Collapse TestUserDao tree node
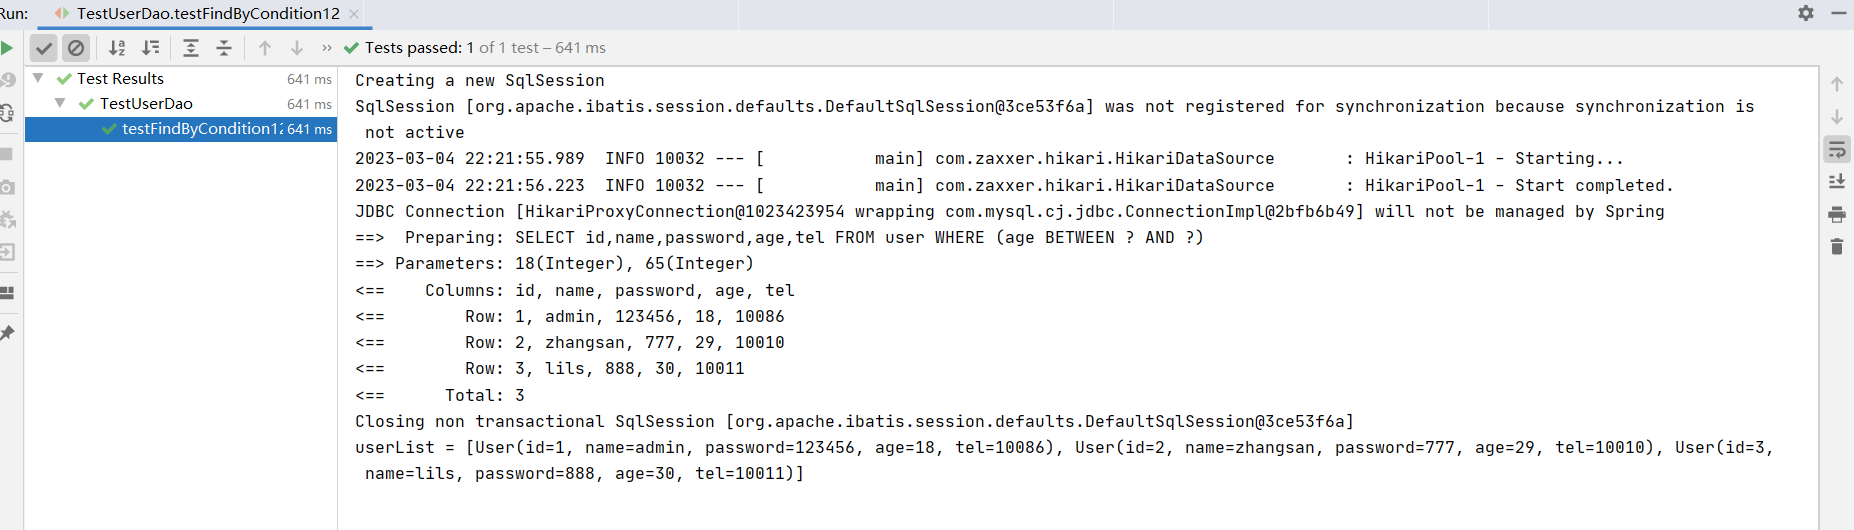 (x=60, y=103)
